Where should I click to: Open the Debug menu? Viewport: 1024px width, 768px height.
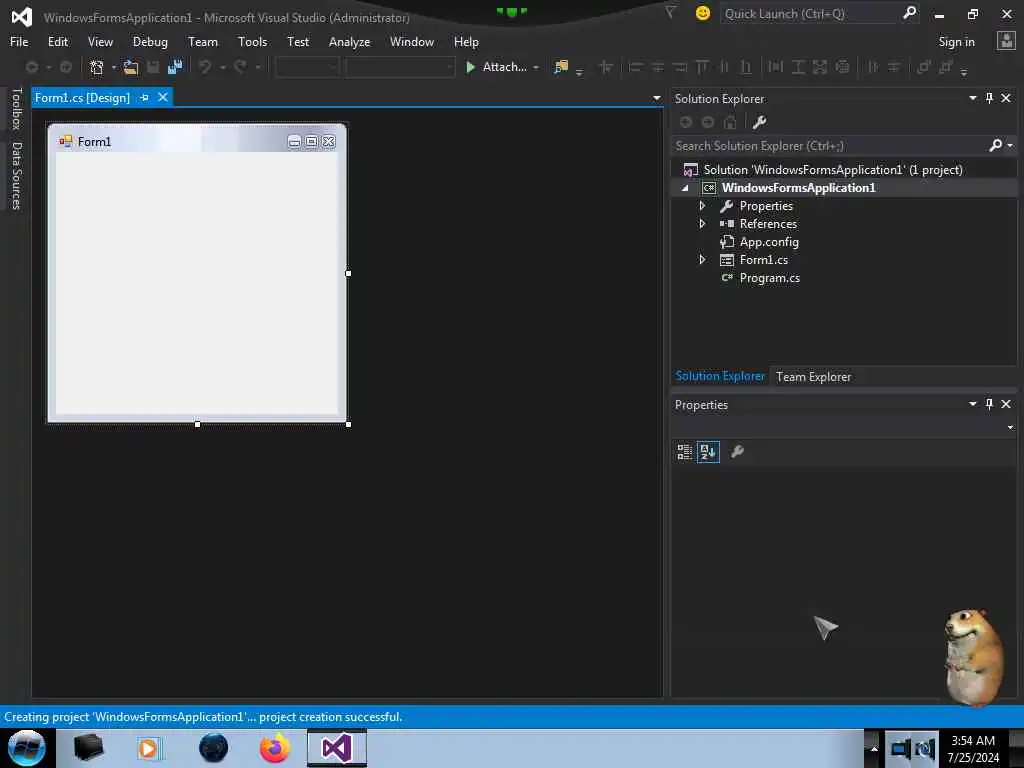tap(150, 42)
